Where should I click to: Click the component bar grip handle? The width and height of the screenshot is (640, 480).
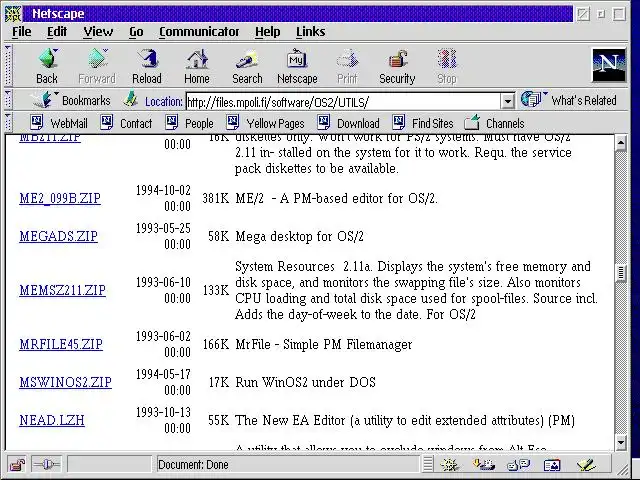click(x=428, y=464)
